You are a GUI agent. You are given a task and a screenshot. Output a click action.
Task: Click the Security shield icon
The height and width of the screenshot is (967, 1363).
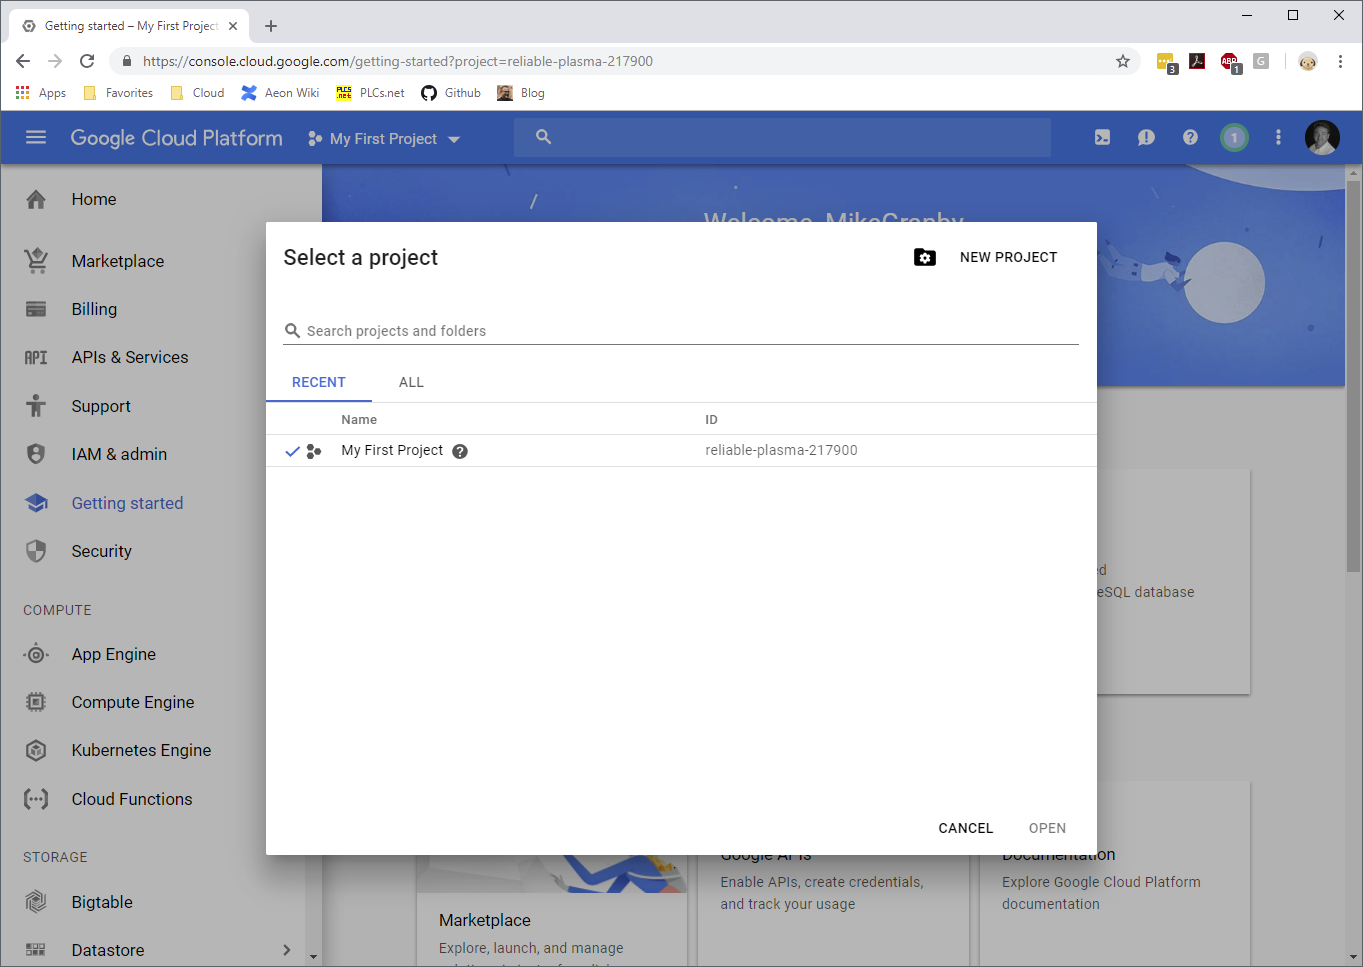[x=36, y=551]
